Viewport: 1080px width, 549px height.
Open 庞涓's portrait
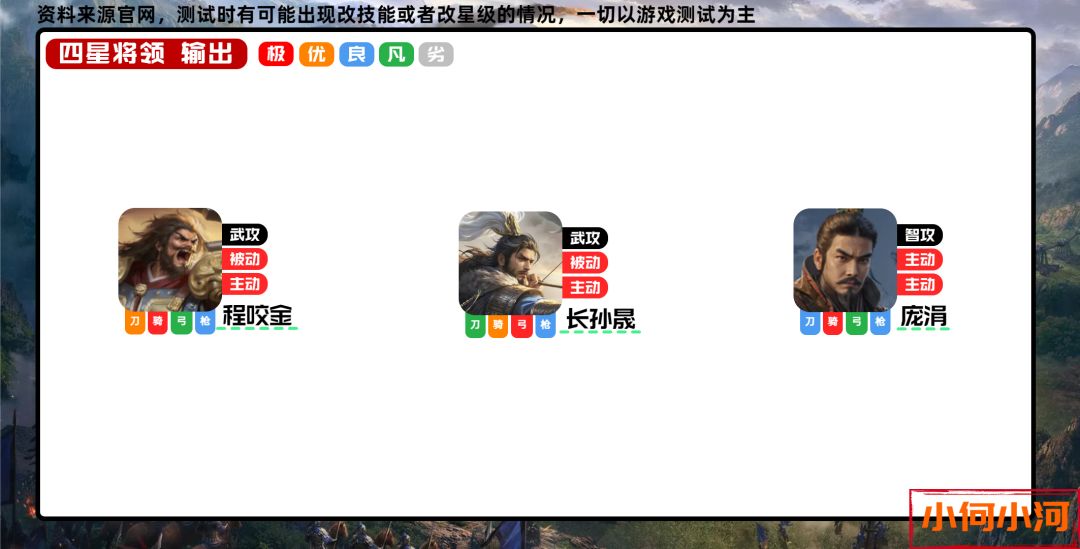tap(845, 260)
